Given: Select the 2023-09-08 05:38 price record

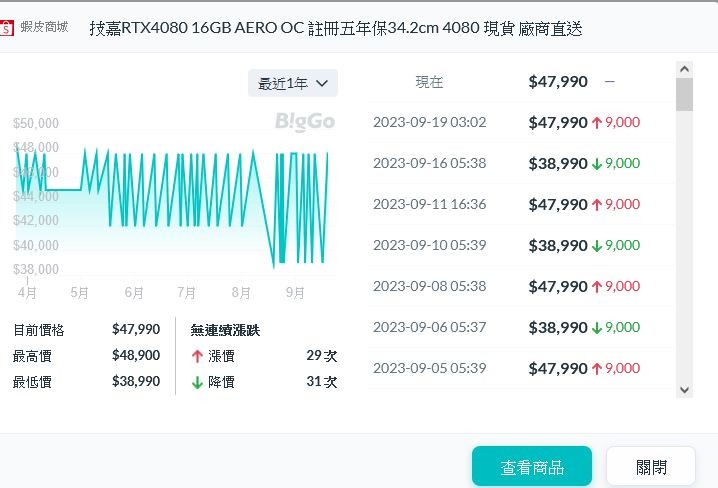Looking at the screenshot, I should [522, 286].
